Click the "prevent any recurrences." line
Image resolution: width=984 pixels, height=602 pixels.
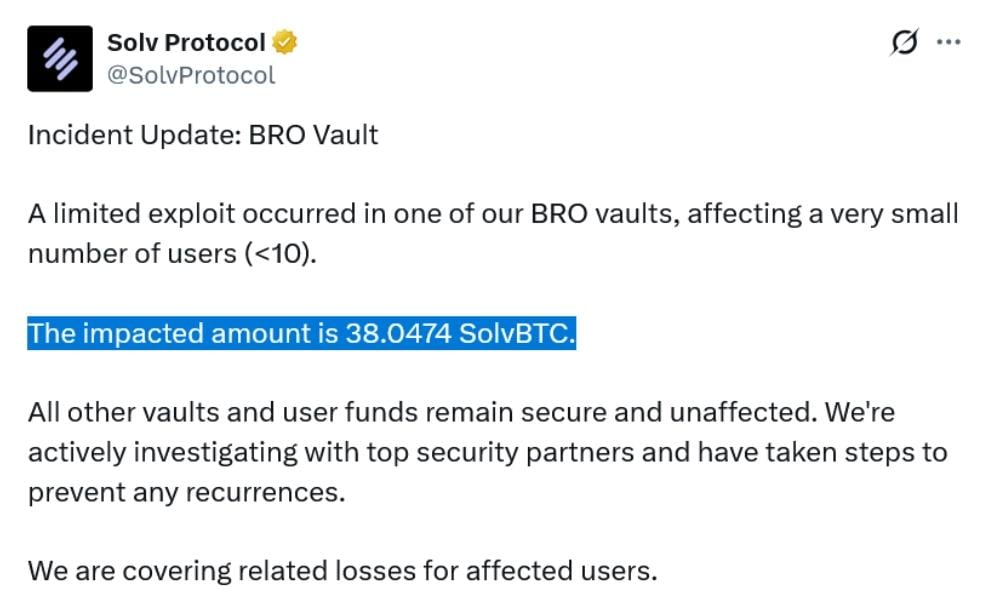[186, 493]
